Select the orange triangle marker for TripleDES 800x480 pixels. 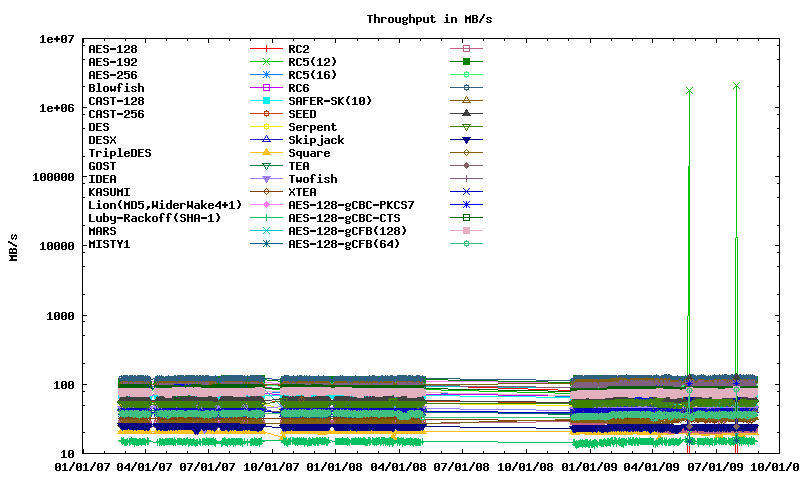(x=266, y=152)
